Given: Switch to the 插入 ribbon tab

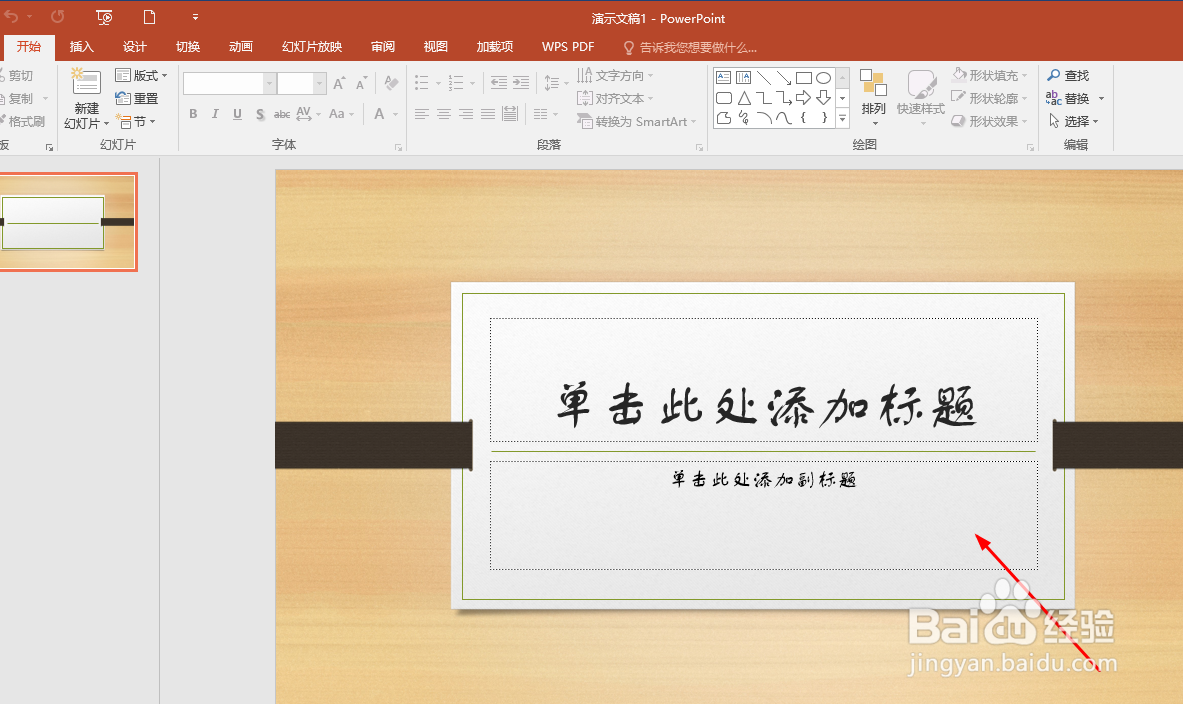Looking at the screenshot, I should click(x=81, y=46).
